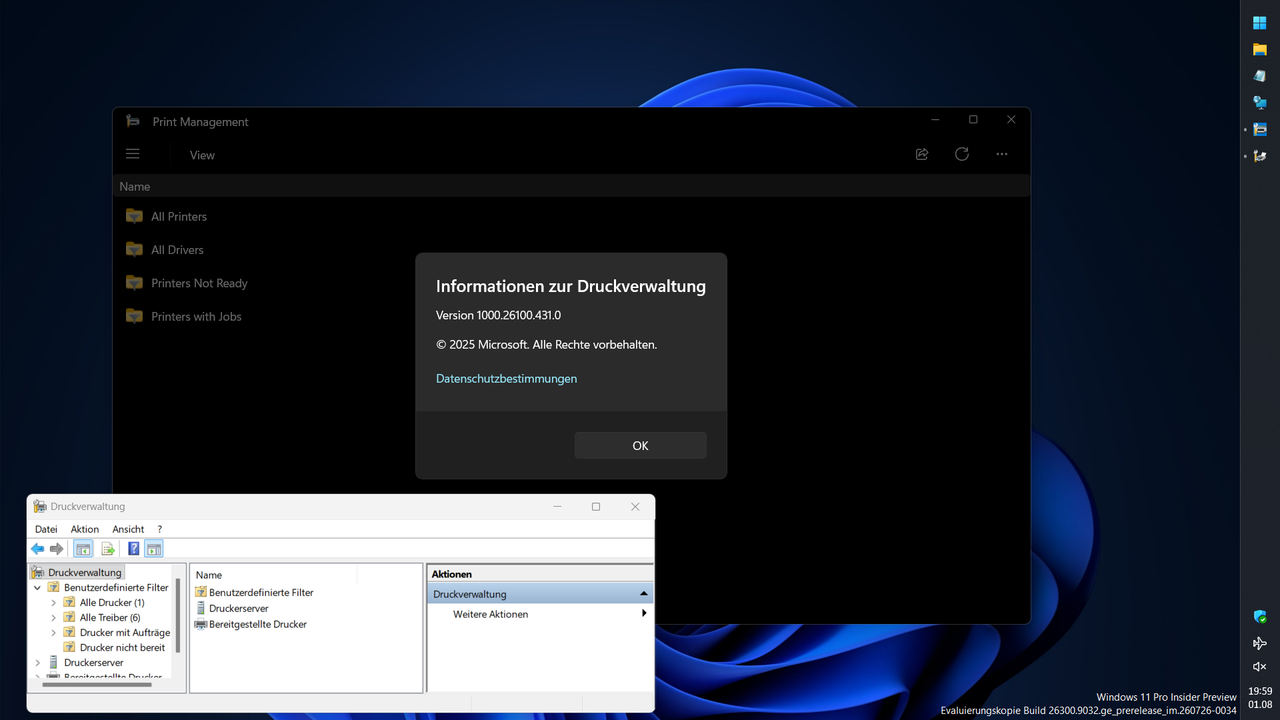Click the muted volume tray icon
Image resolution: width=1280 pixels, height=720 pixels.
coord(1260,667)
